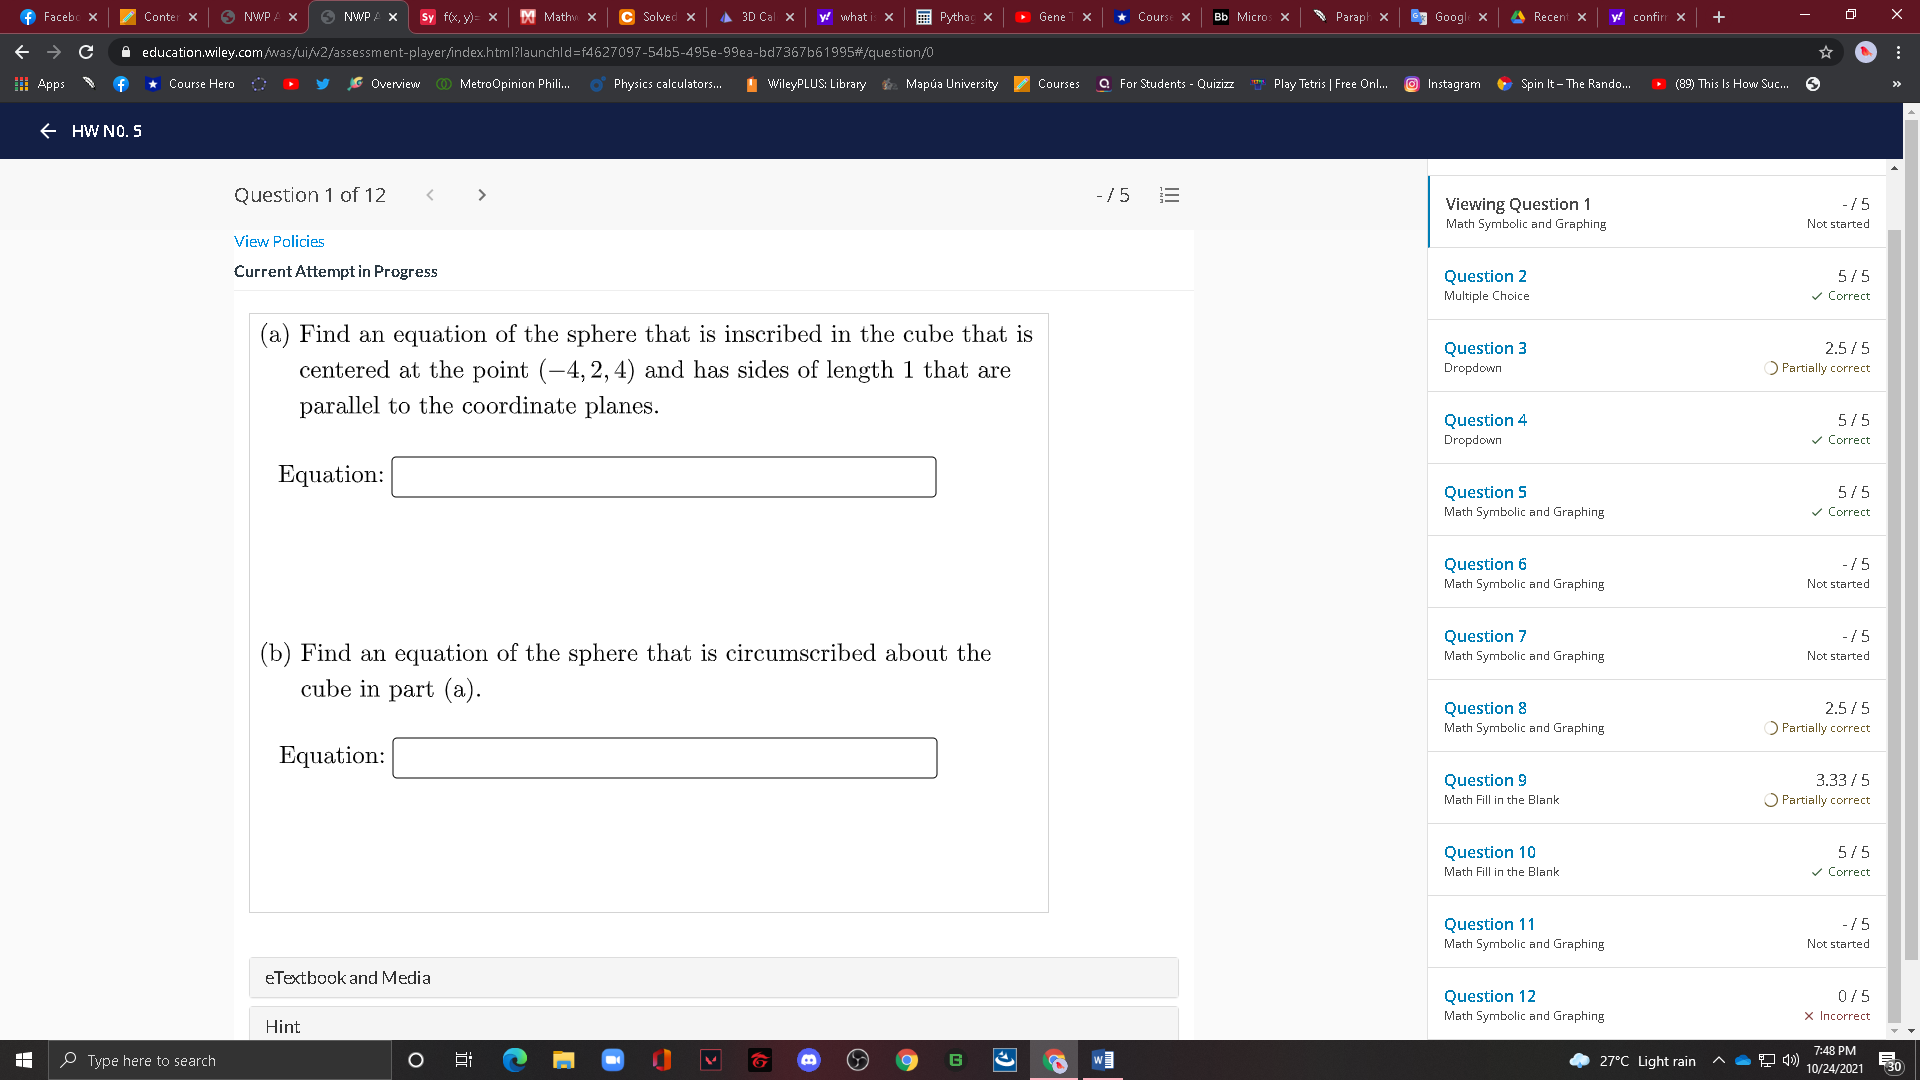Select Question 6 in the sidebar
The height and width of the screenshot is (1080, 1920).
(x=1485, y=564)
